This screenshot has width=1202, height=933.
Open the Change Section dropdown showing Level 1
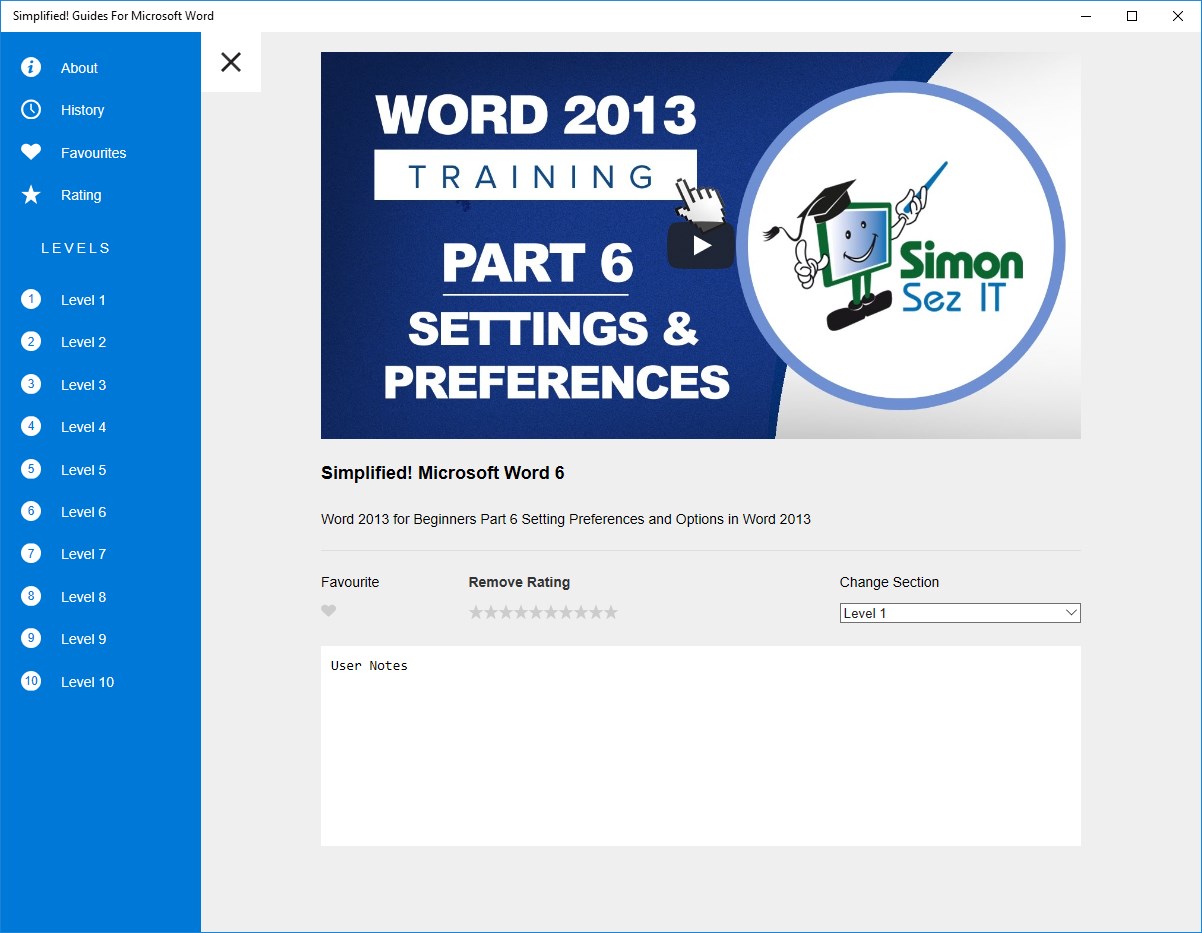(960, 613)
